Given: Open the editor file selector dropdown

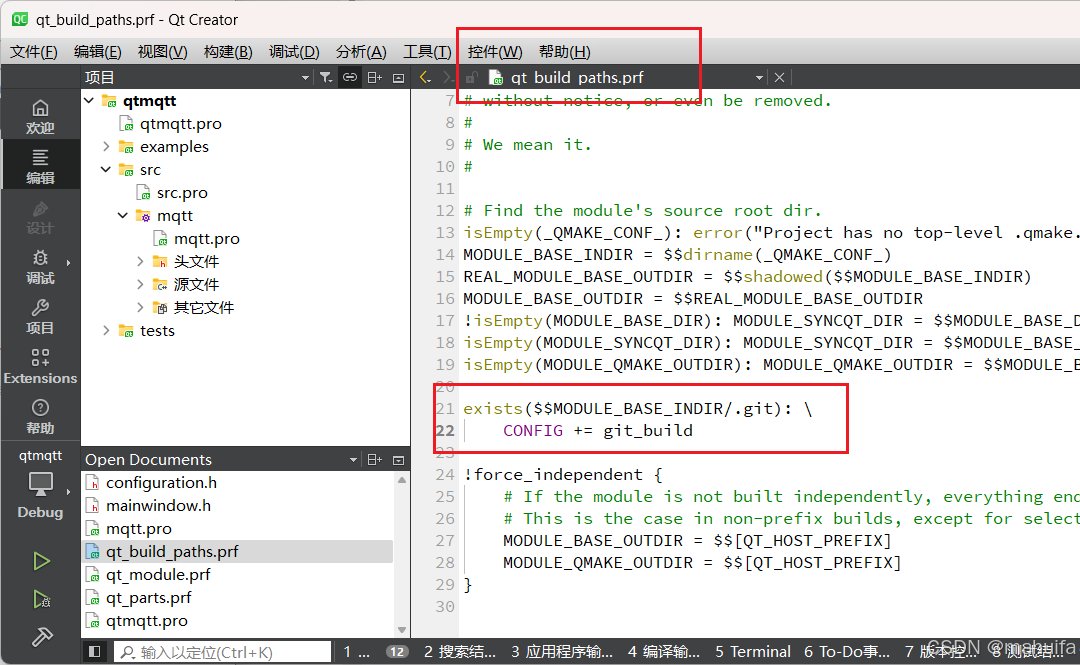Looking at the screenshot, I should coord(758,77).
